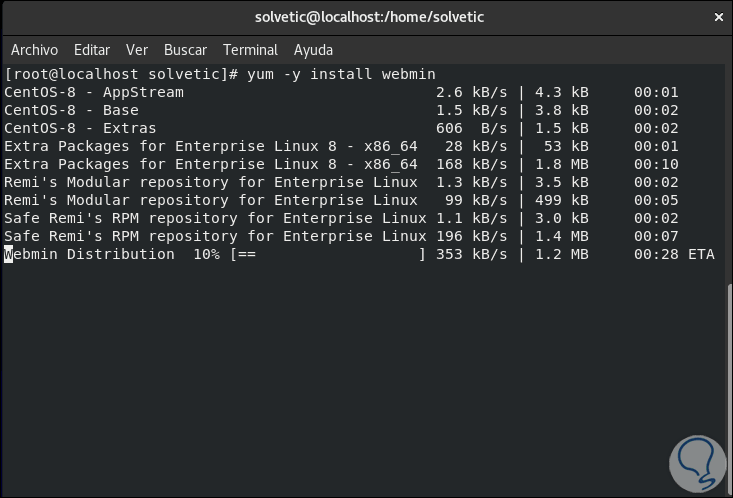Open the Ayuda help menu
This screenshot has width=733, height=498.
313,50
